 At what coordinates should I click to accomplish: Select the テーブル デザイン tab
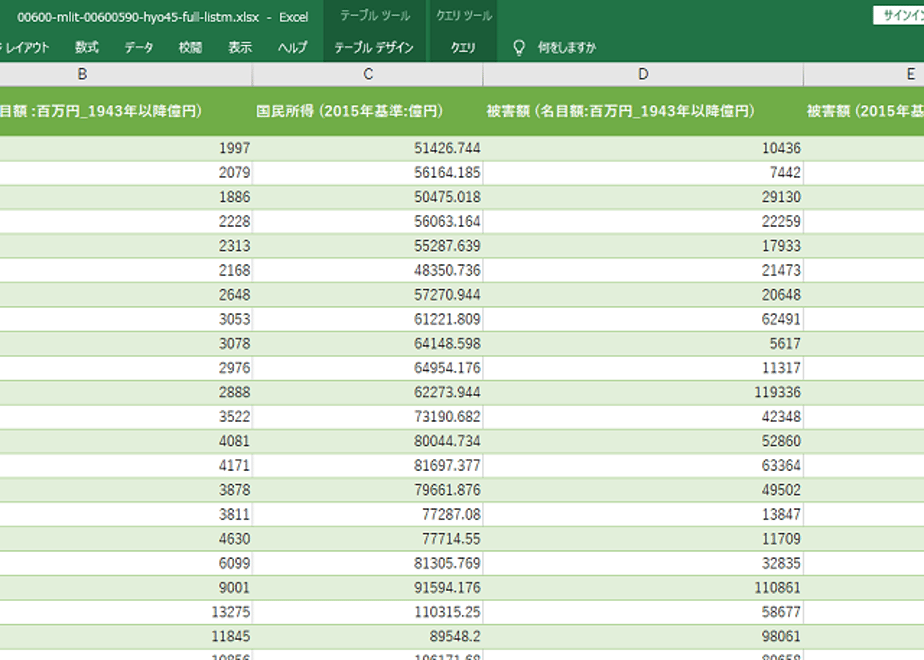[374, 48]
